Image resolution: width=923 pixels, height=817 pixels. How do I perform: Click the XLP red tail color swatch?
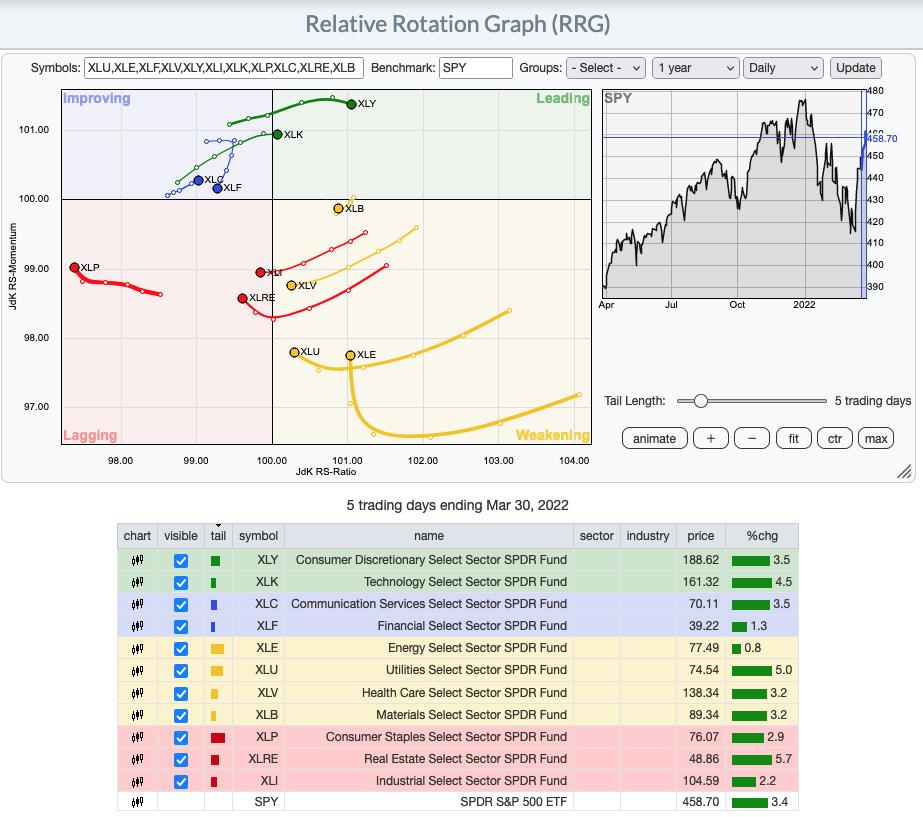[x=218, y=738]
